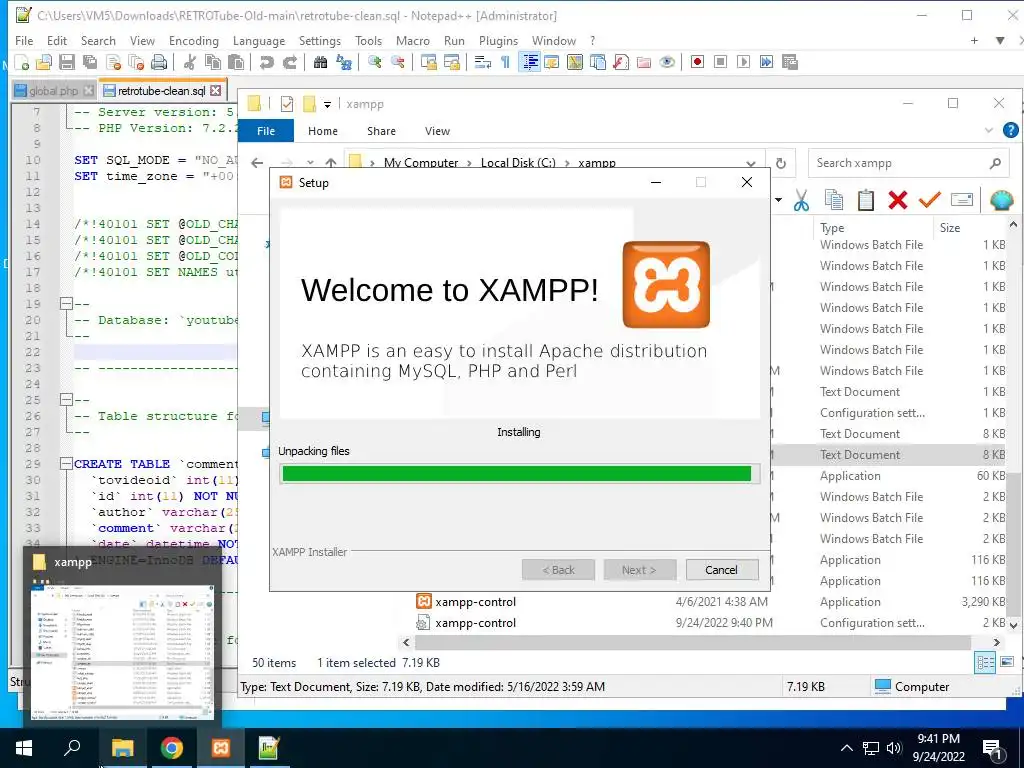Screen dimensions: 1024x768
Task: Toggle the Indent Guide toolbar button
Action: coord(530,63)
